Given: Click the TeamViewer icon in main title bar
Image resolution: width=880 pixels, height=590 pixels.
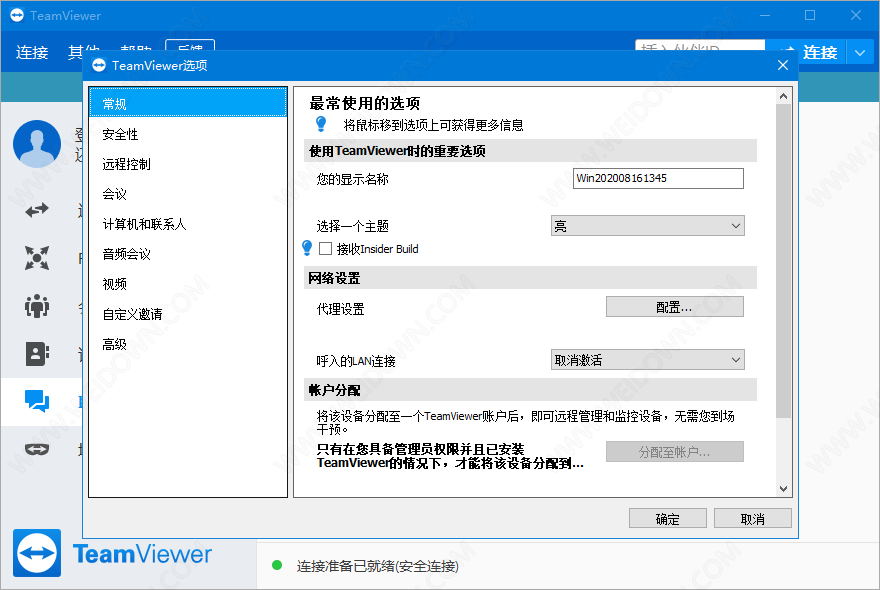Looking at the screenshot, I should [17, 15].
